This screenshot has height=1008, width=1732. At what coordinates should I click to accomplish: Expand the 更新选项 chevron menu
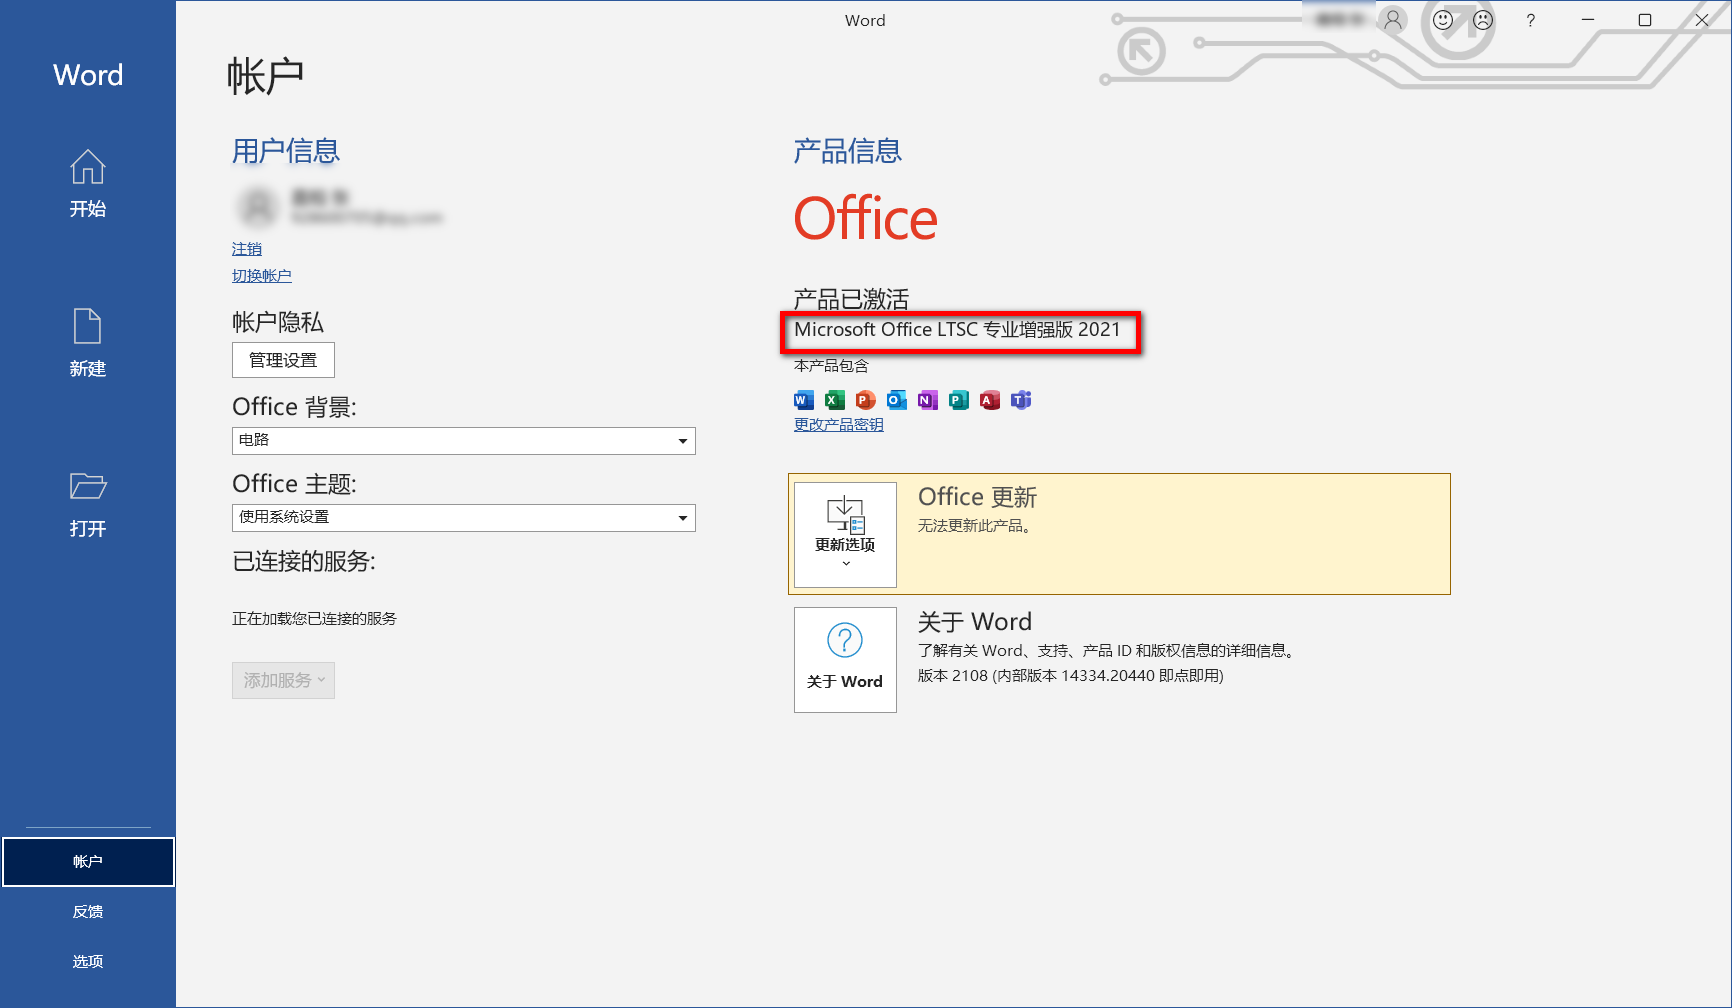[845, 562]
